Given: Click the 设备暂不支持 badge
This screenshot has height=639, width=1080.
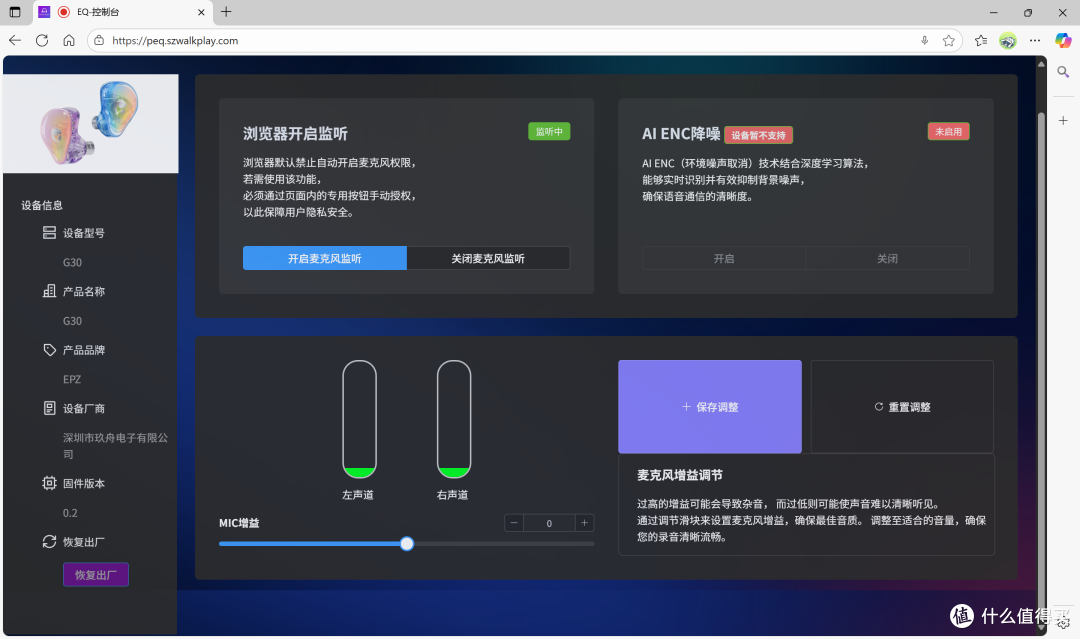Looking at the screenshot, I should [x=758, y=135].
